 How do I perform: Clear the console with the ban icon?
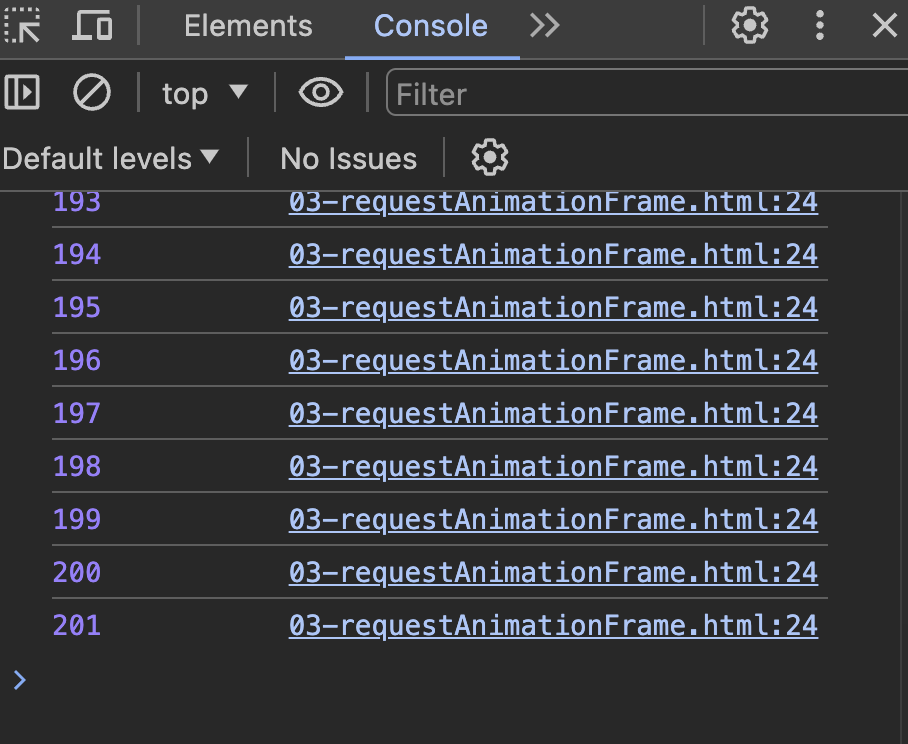coord(92,94)
